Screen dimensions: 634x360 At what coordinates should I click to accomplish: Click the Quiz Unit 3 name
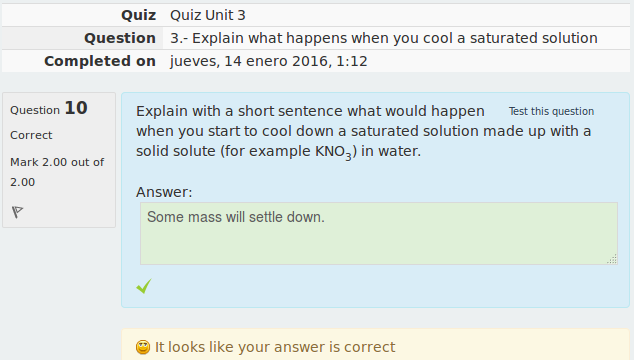click(x=207, y=15)
